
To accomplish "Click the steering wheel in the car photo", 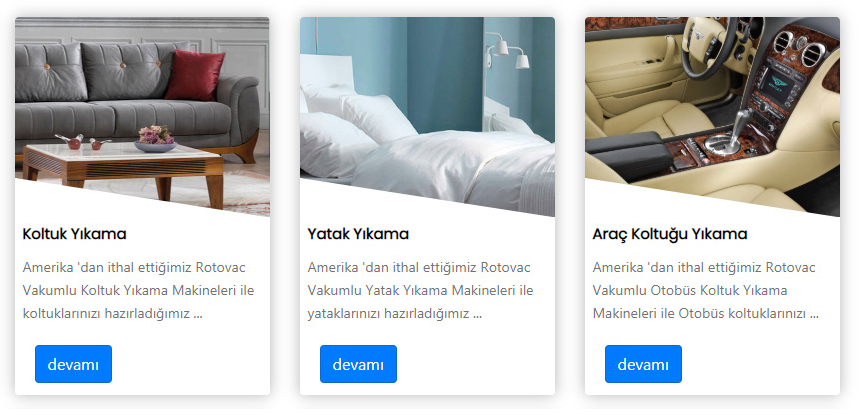I will tap(708, 46).
